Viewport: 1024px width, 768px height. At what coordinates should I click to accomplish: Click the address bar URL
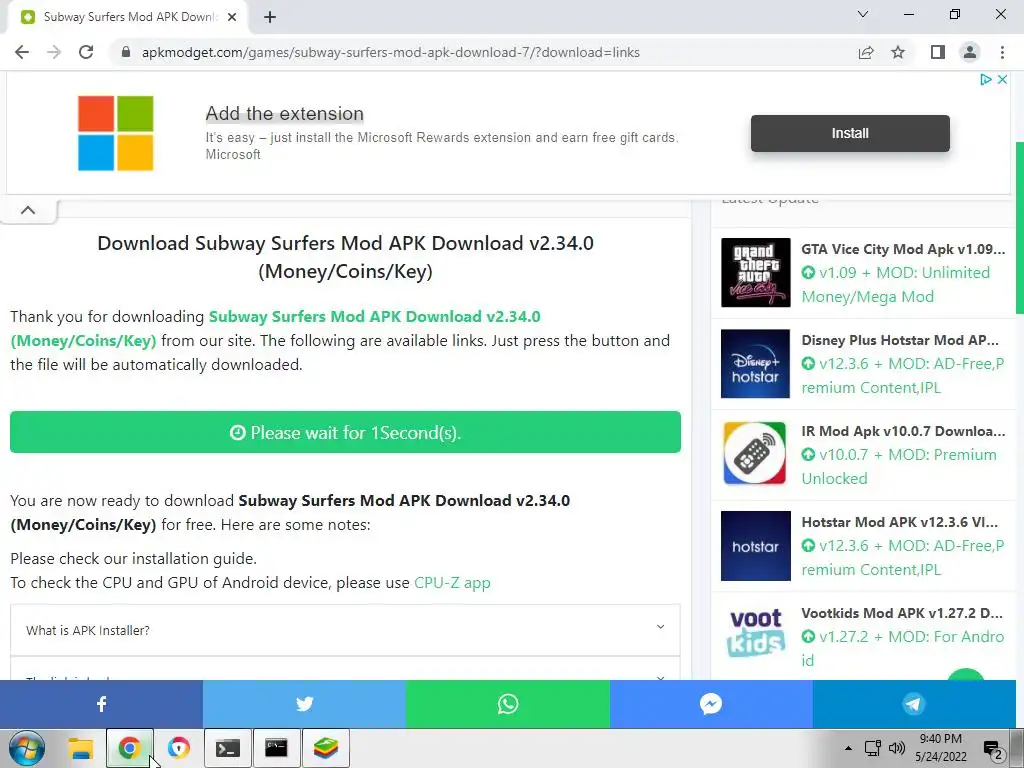tap(391, 52)
